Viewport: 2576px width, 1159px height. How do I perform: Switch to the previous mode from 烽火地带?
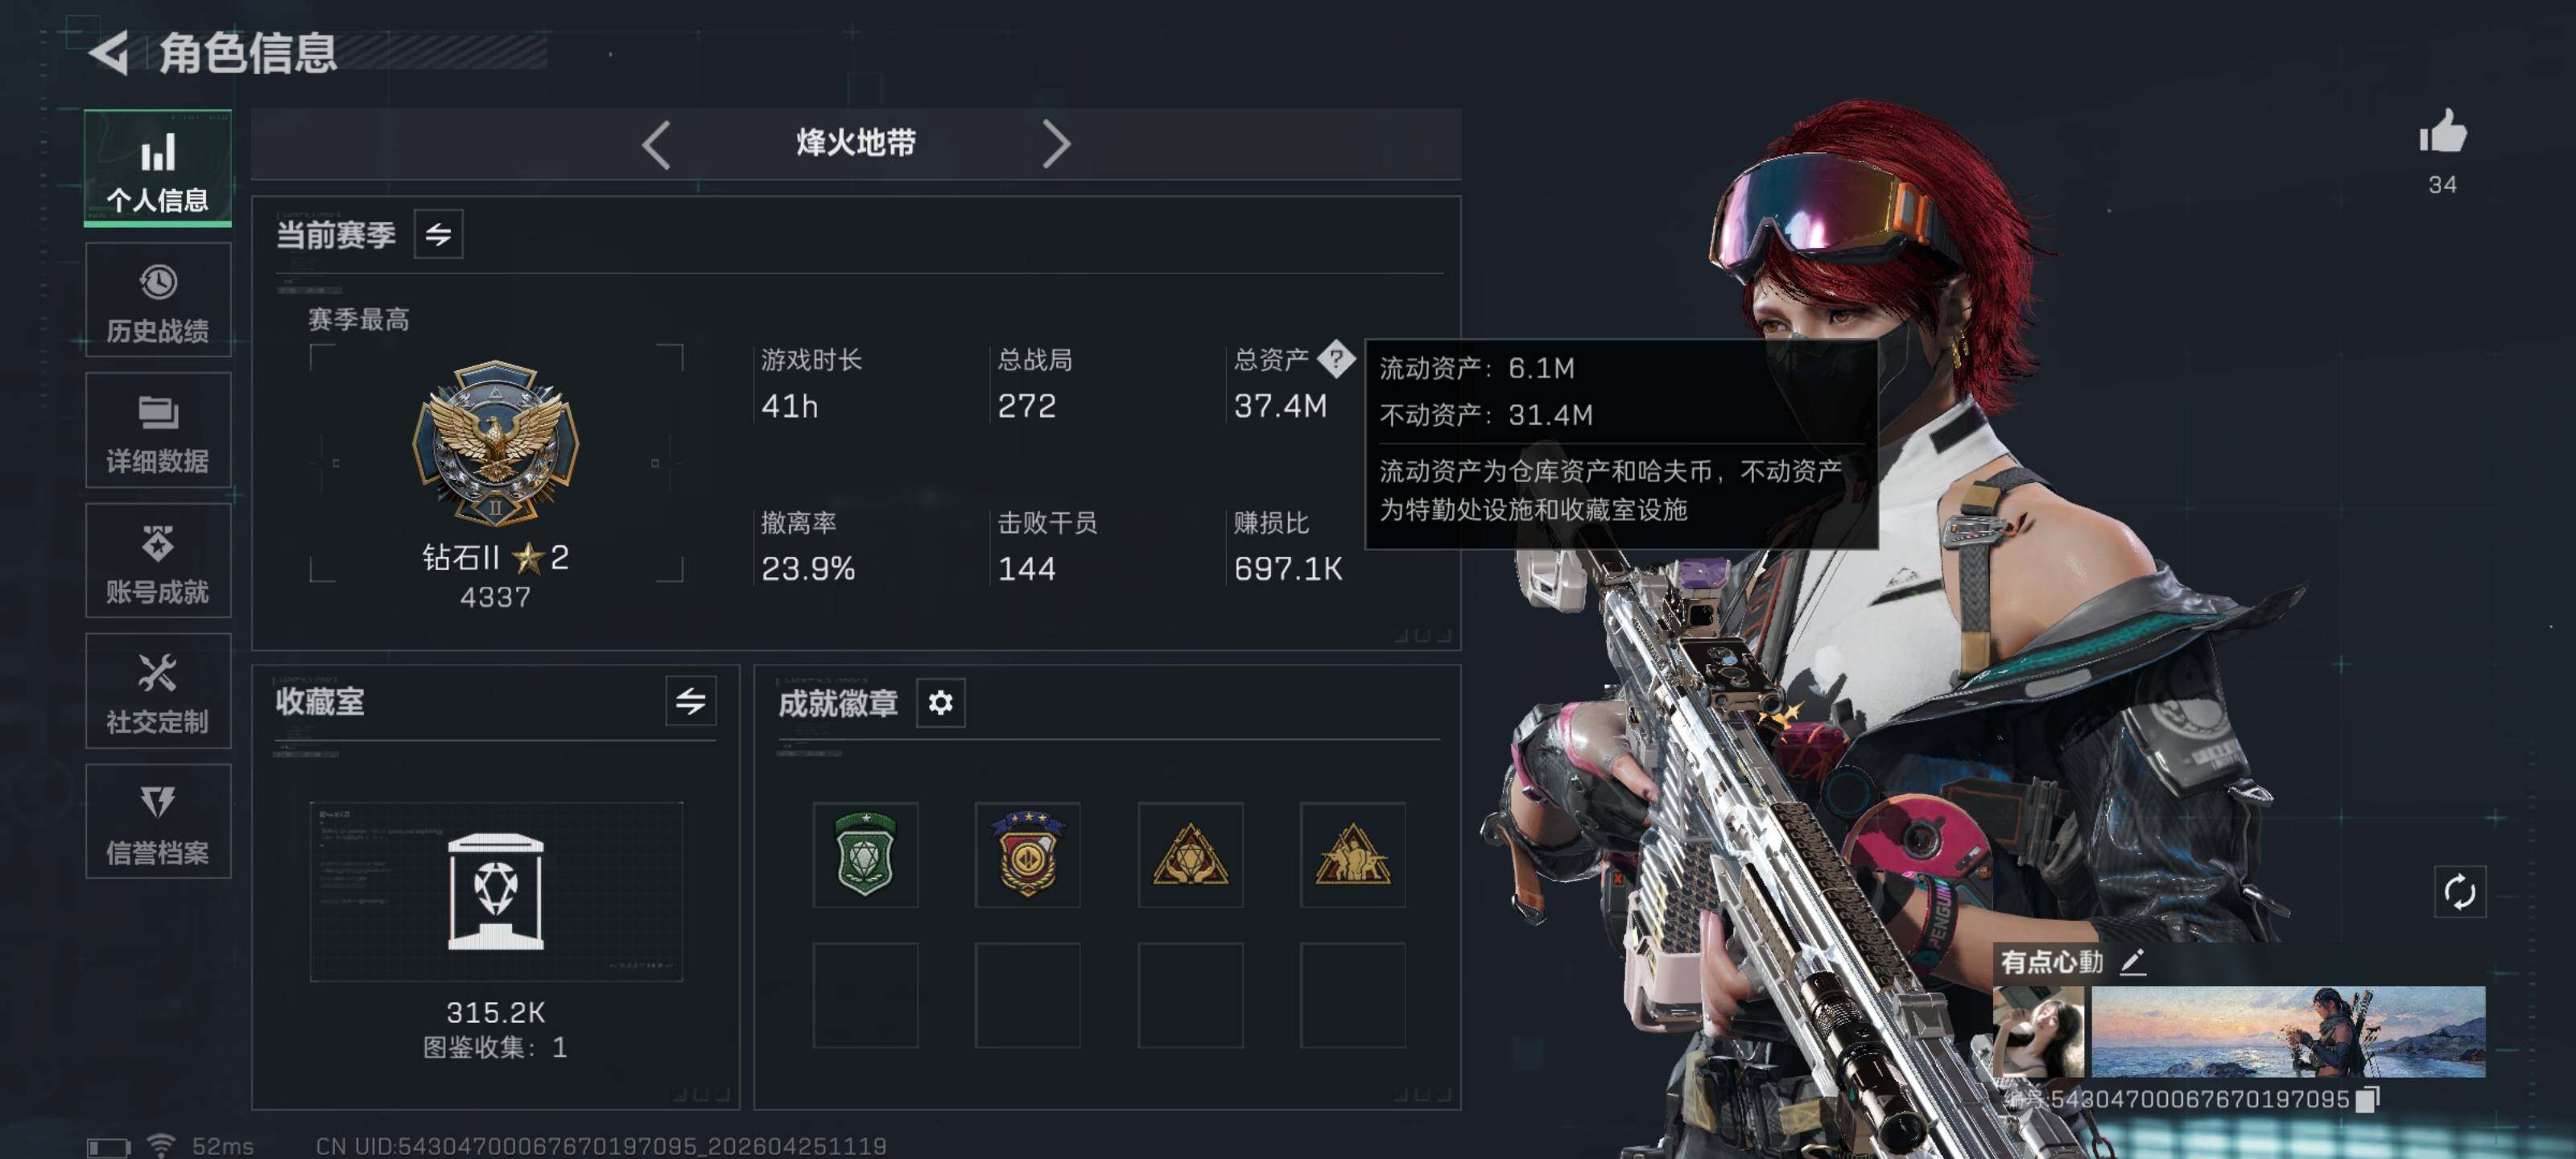coord(656,145)
